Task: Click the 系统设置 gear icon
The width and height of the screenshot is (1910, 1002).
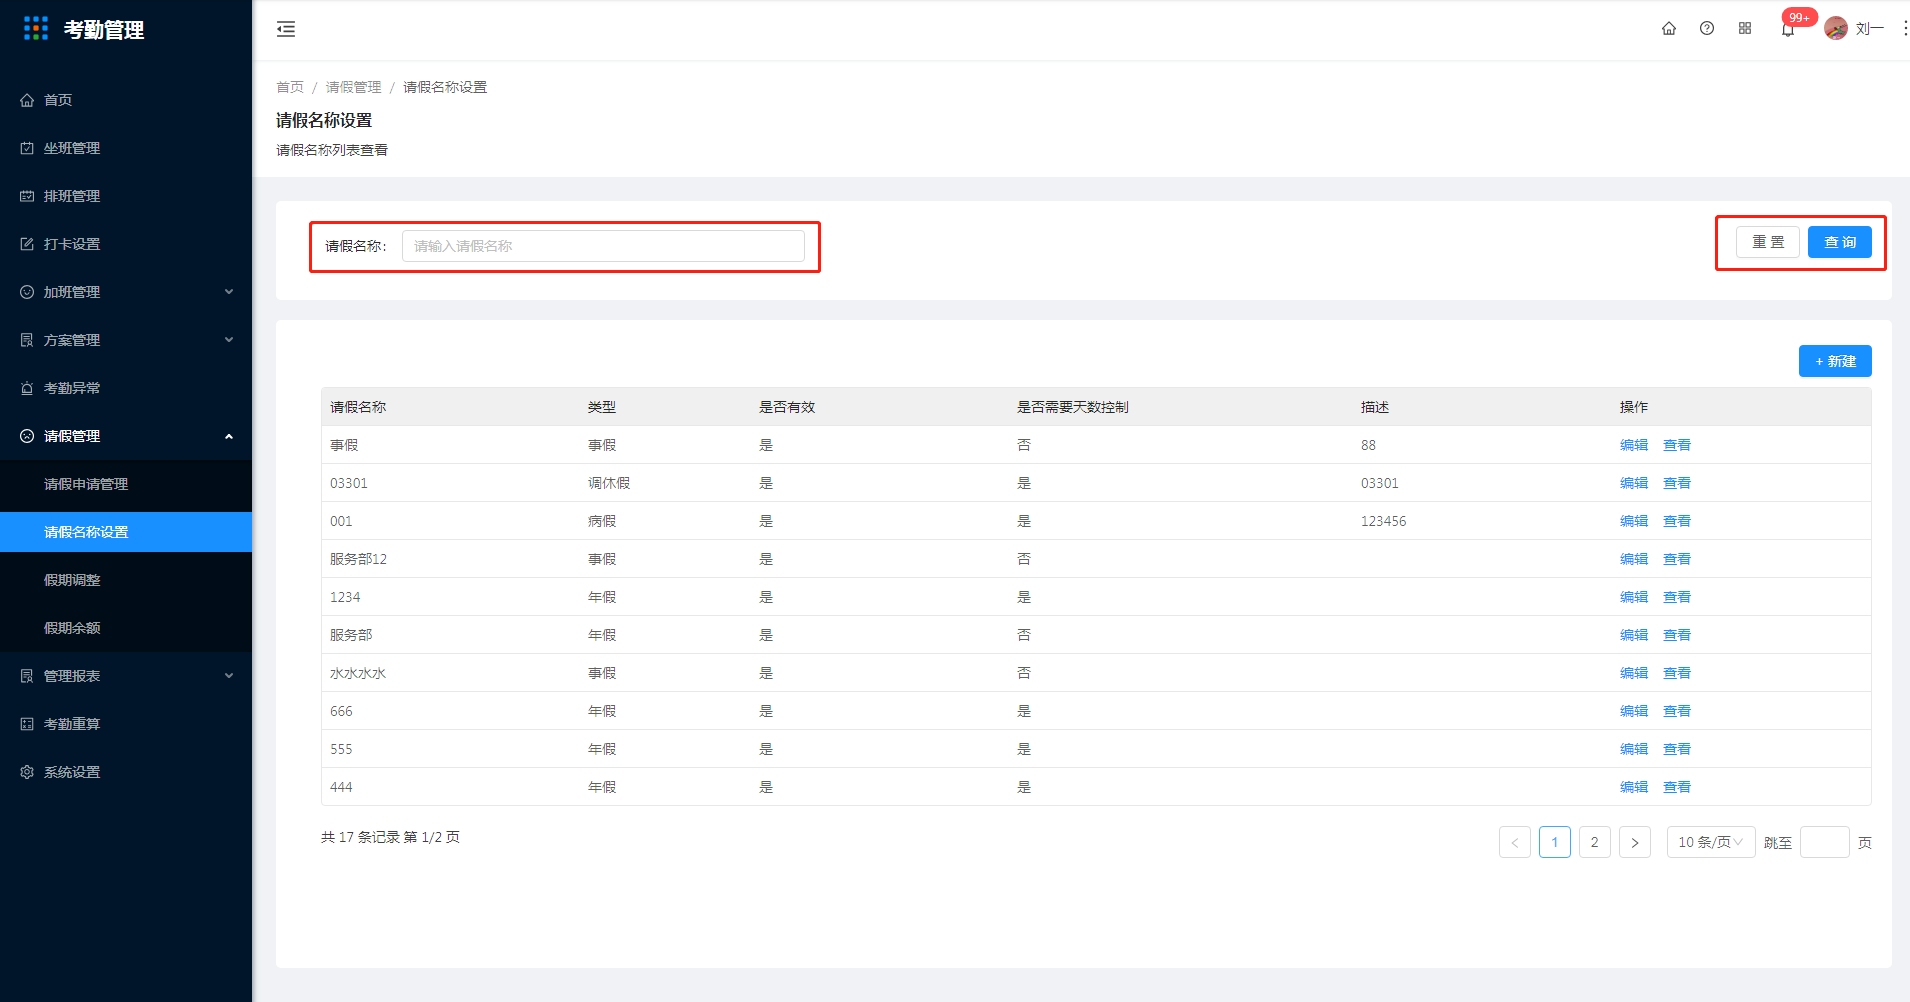Action: [x=27, y=772]
